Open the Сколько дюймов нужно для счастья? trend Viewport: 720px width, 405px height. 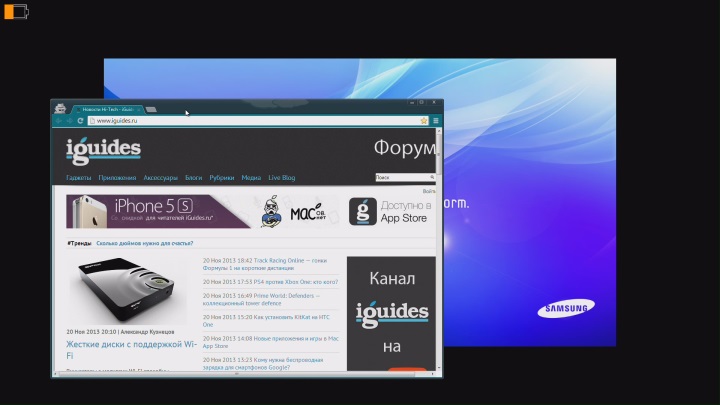(x=145, y=243)
